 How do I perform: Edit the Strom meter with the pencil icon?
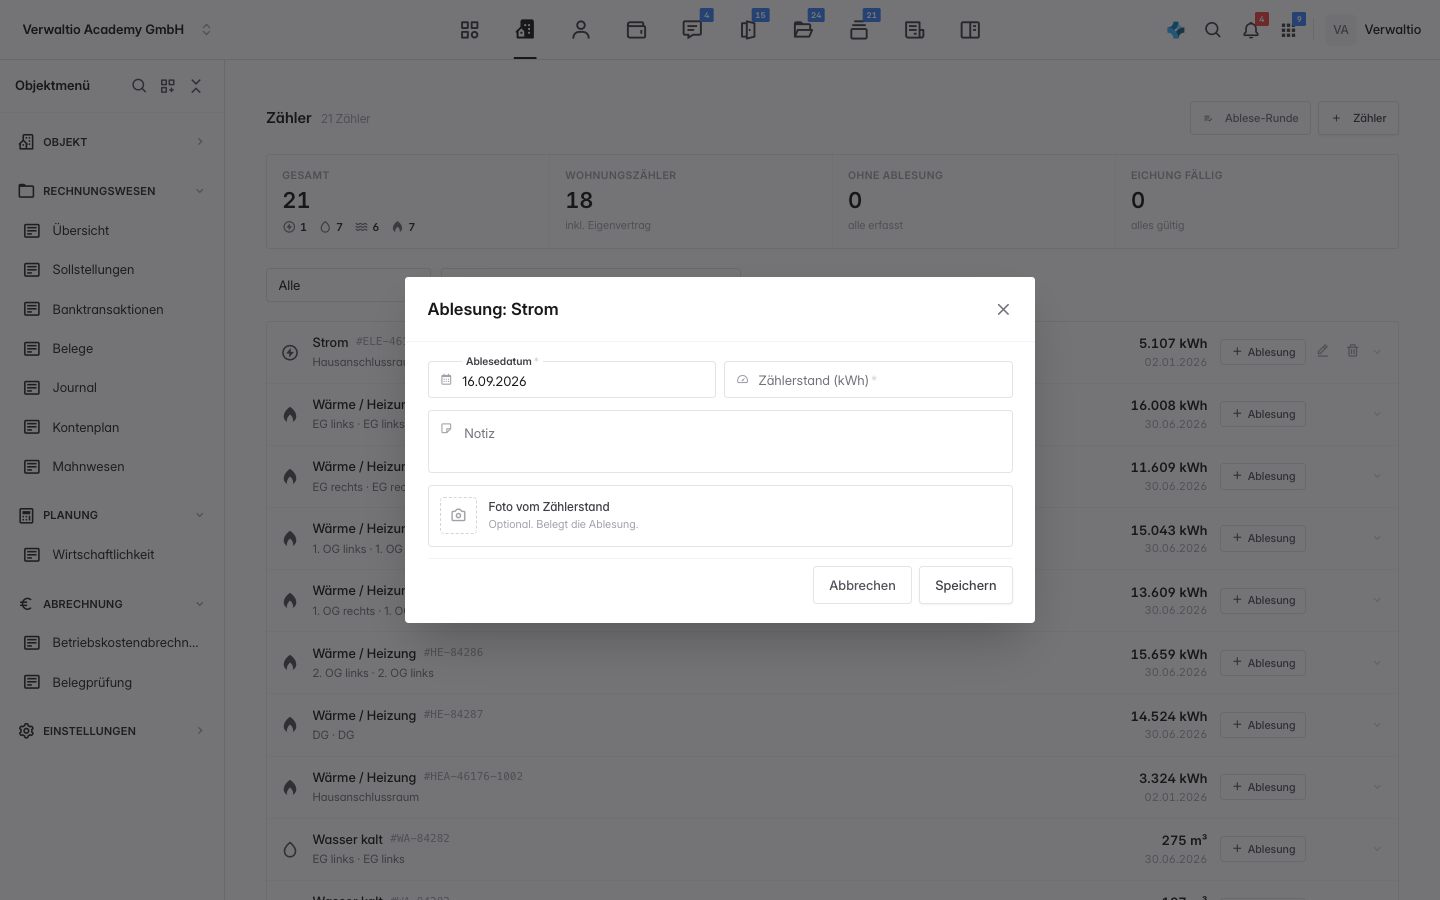pyautogui.click(x=1323, y=351)
